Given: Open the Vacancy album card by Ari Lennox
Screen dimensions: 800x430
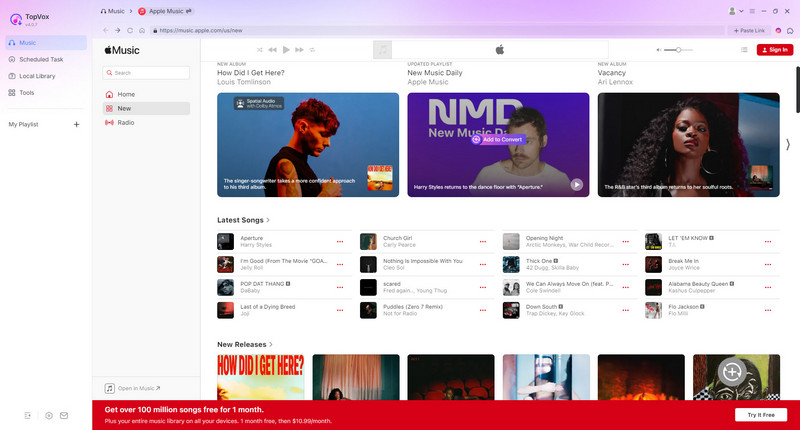Looking at the screenshot, I should point(689,145).
